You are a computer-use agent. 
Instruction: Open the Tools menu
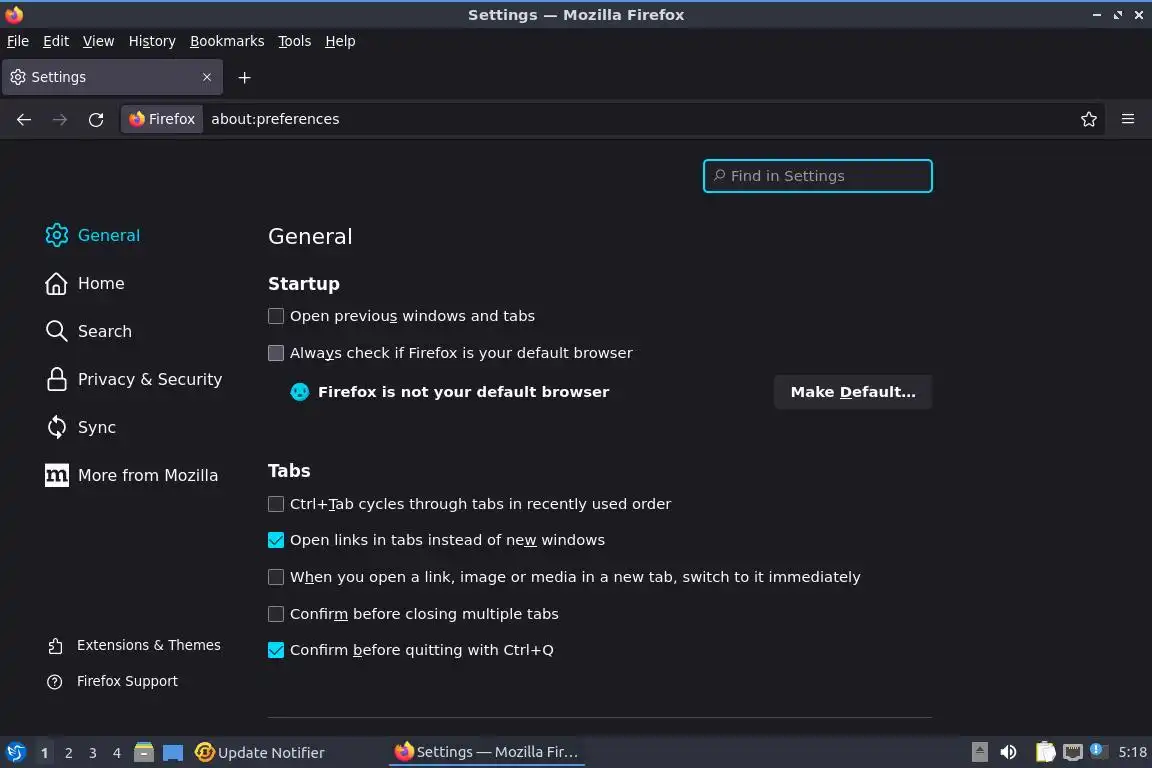pos(295,41)
